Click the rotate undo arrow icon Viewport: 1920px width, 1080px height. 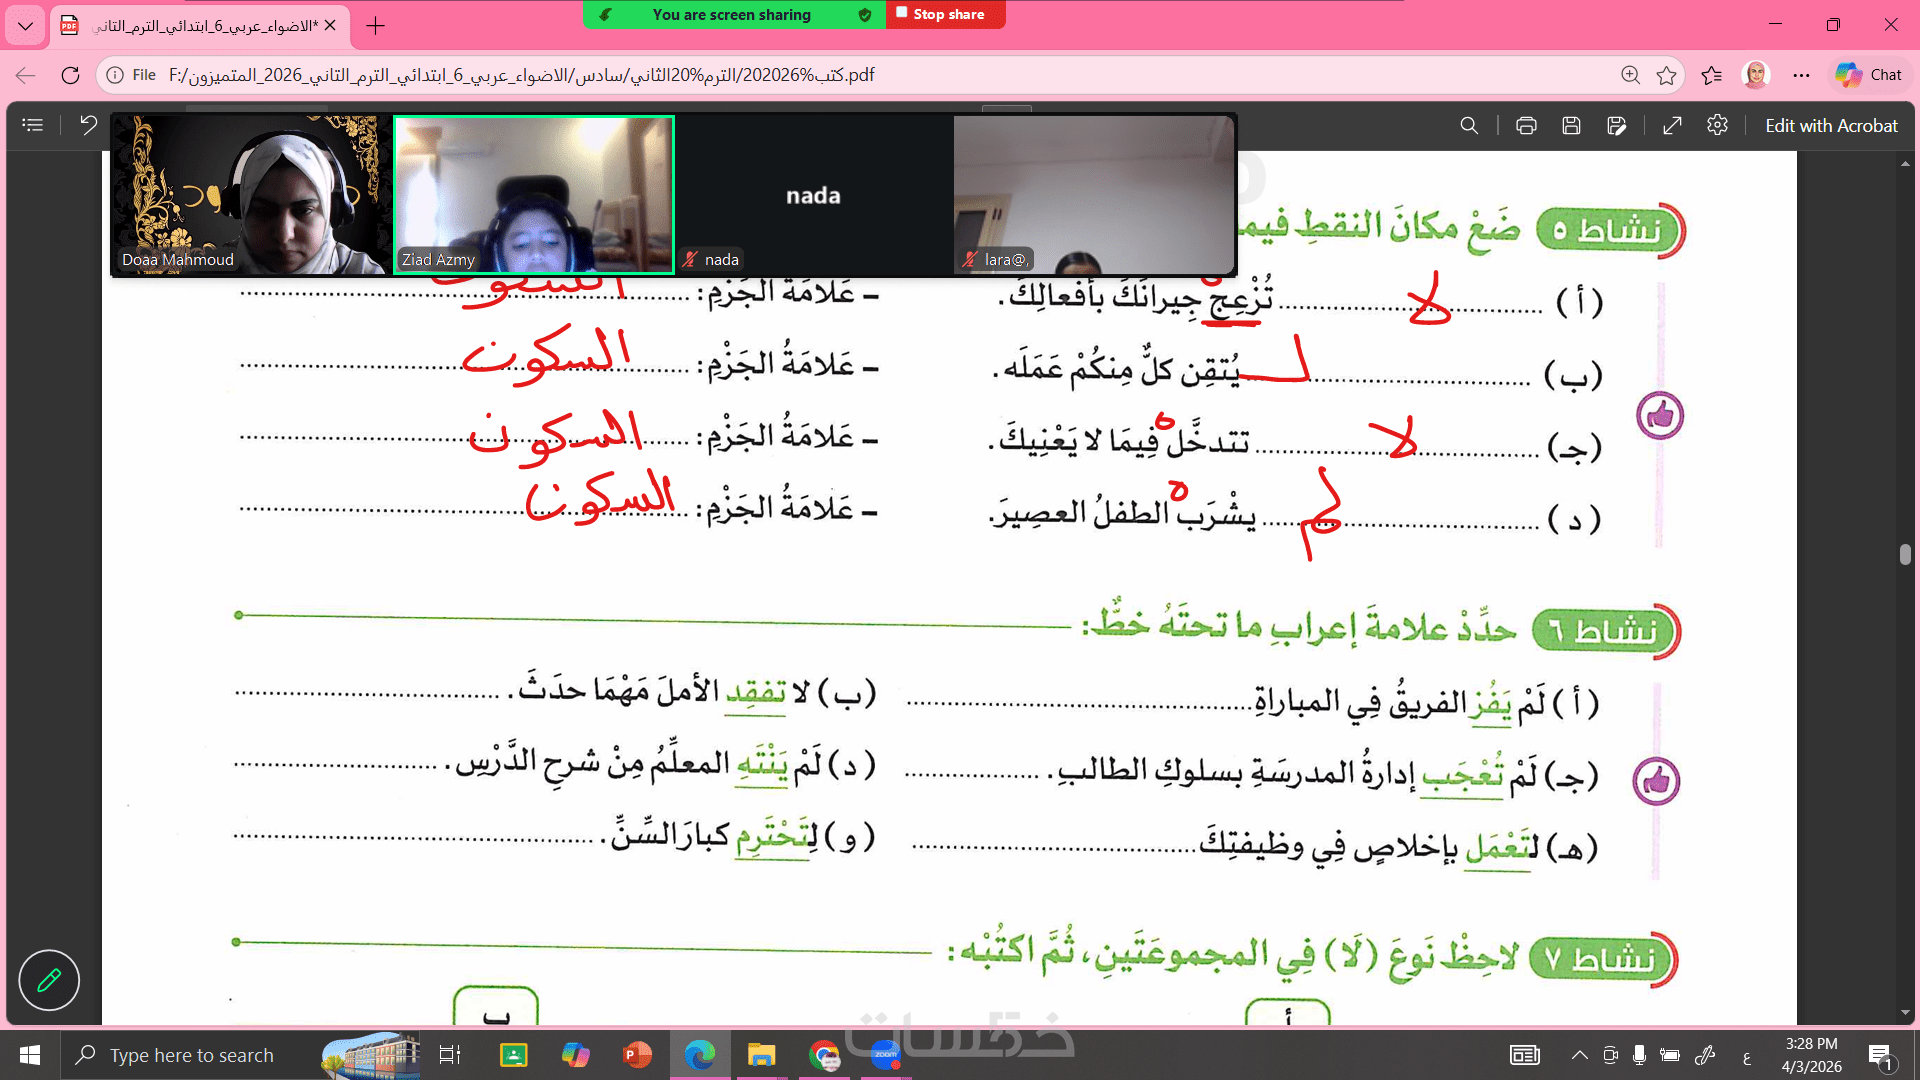click(88, 126)
